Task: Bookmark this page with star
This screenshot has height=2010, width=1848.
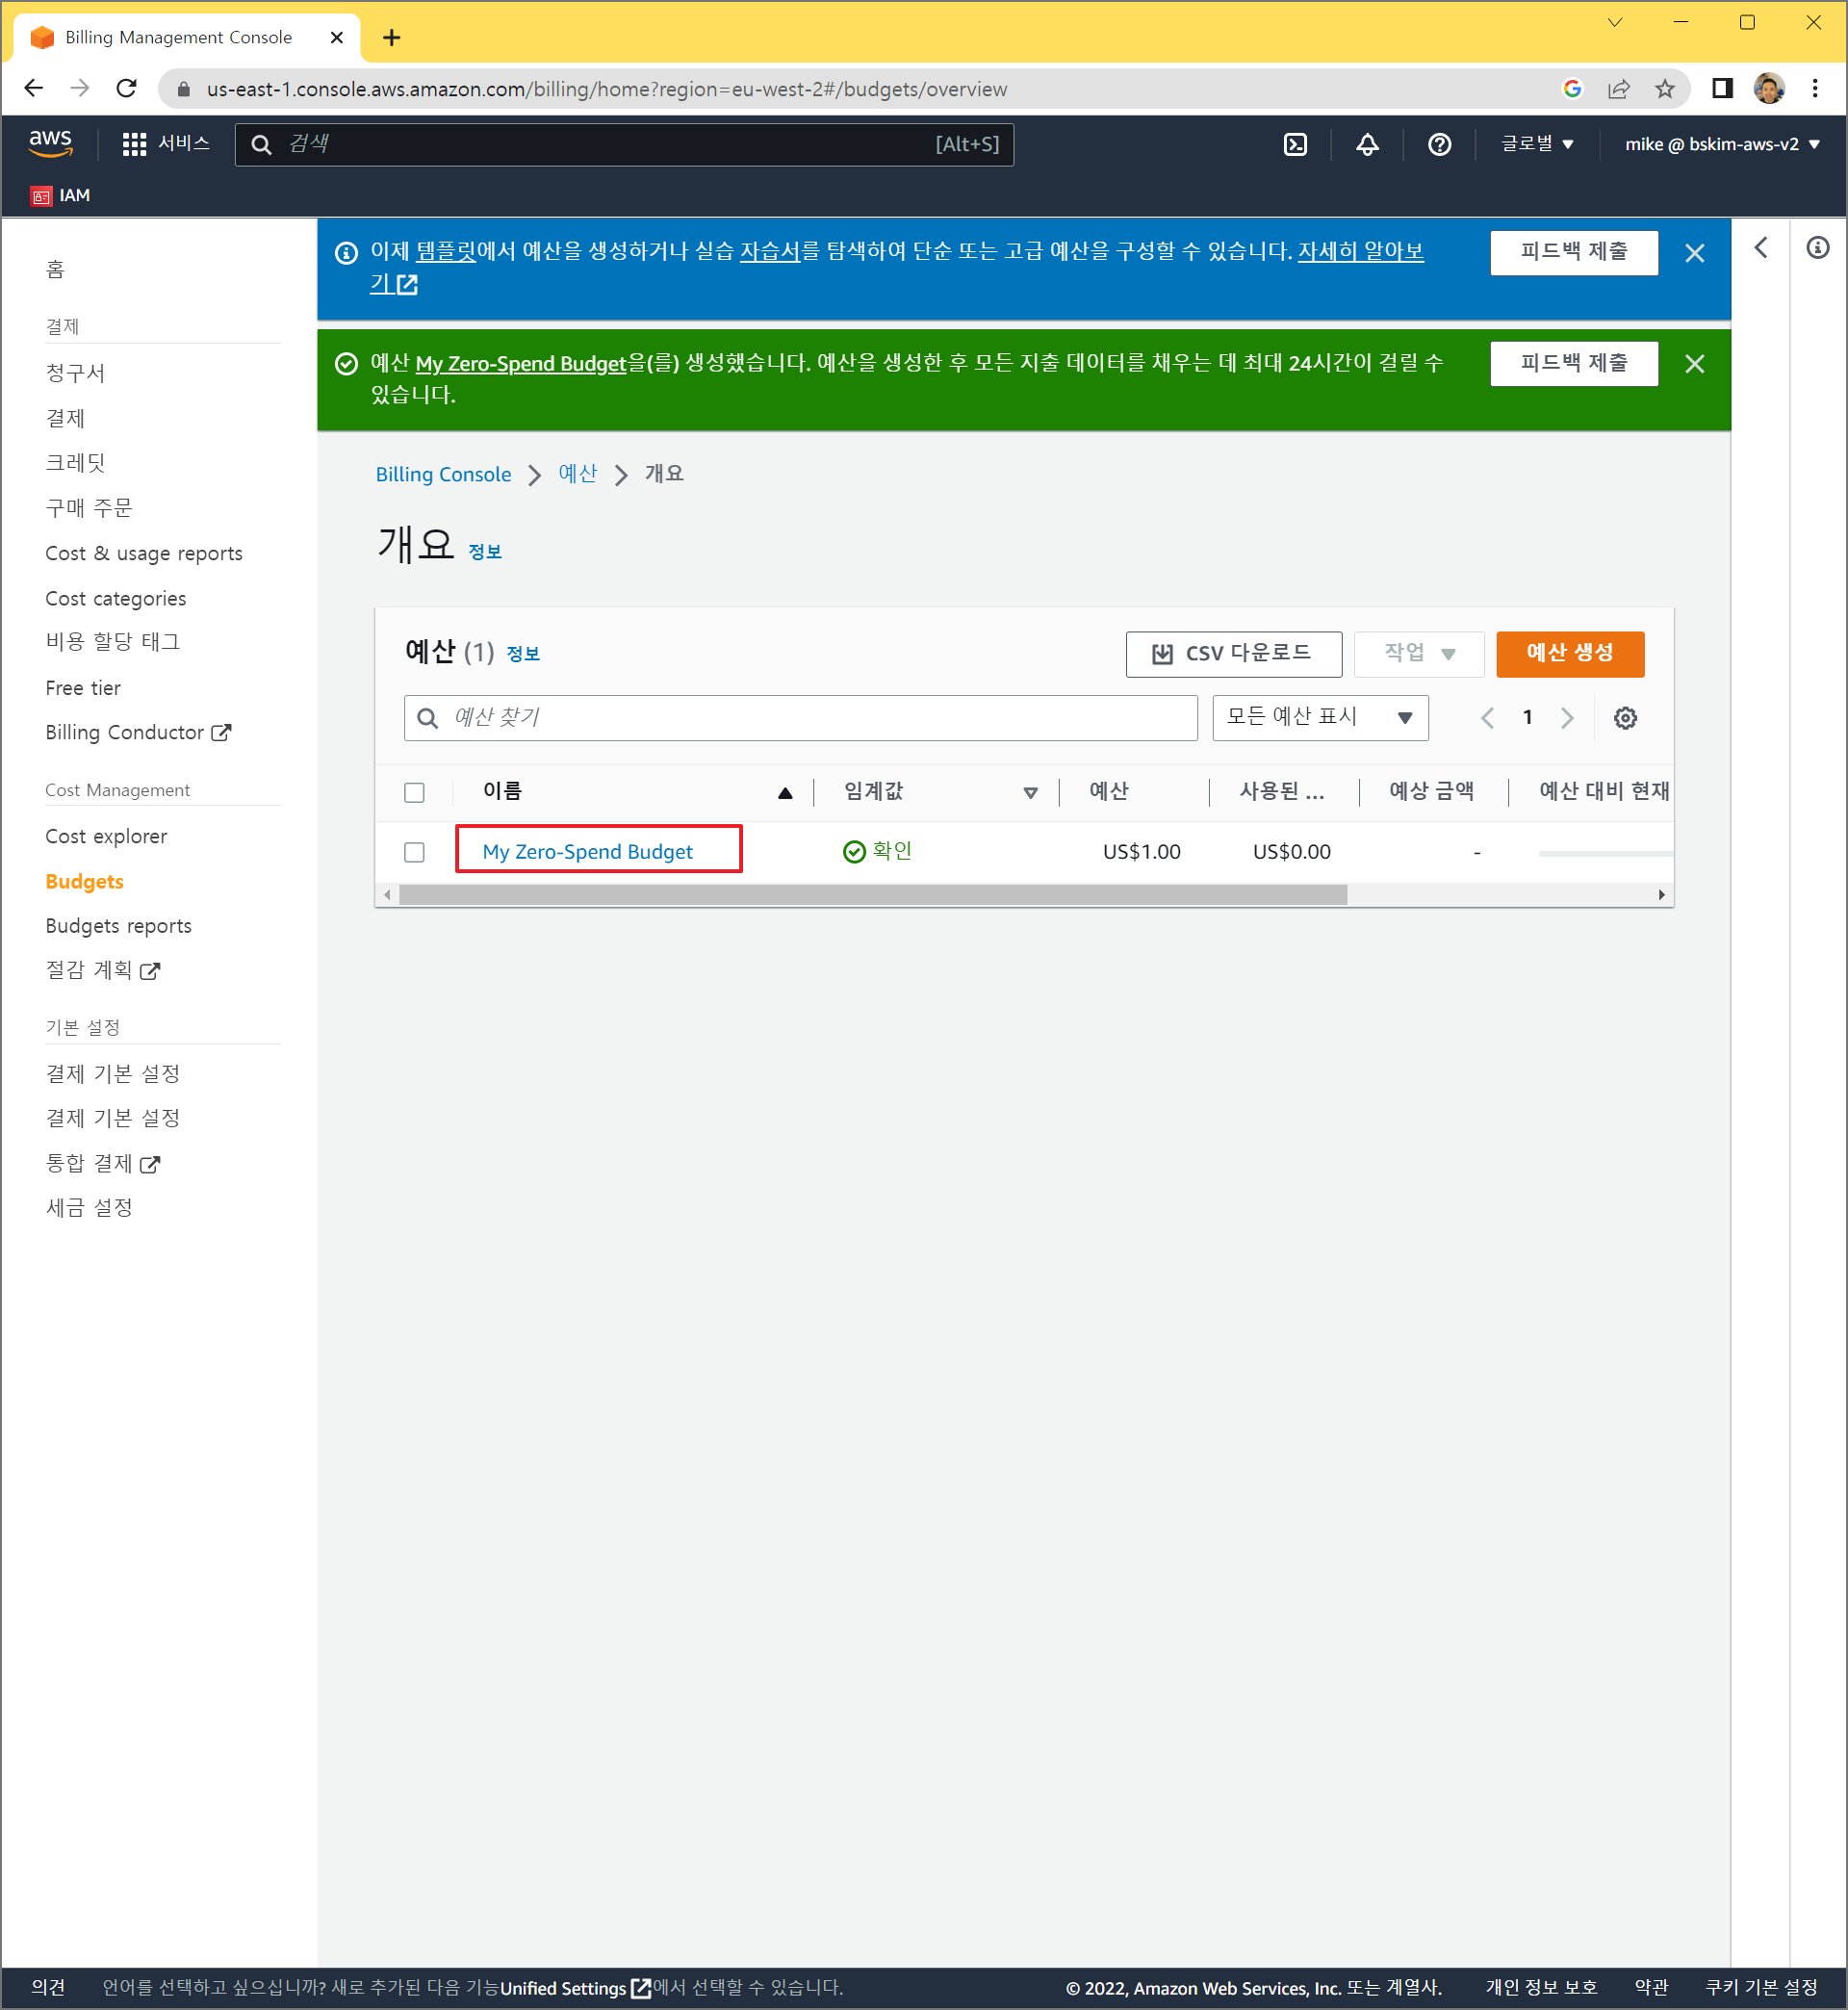Action: pos(1664,89)
